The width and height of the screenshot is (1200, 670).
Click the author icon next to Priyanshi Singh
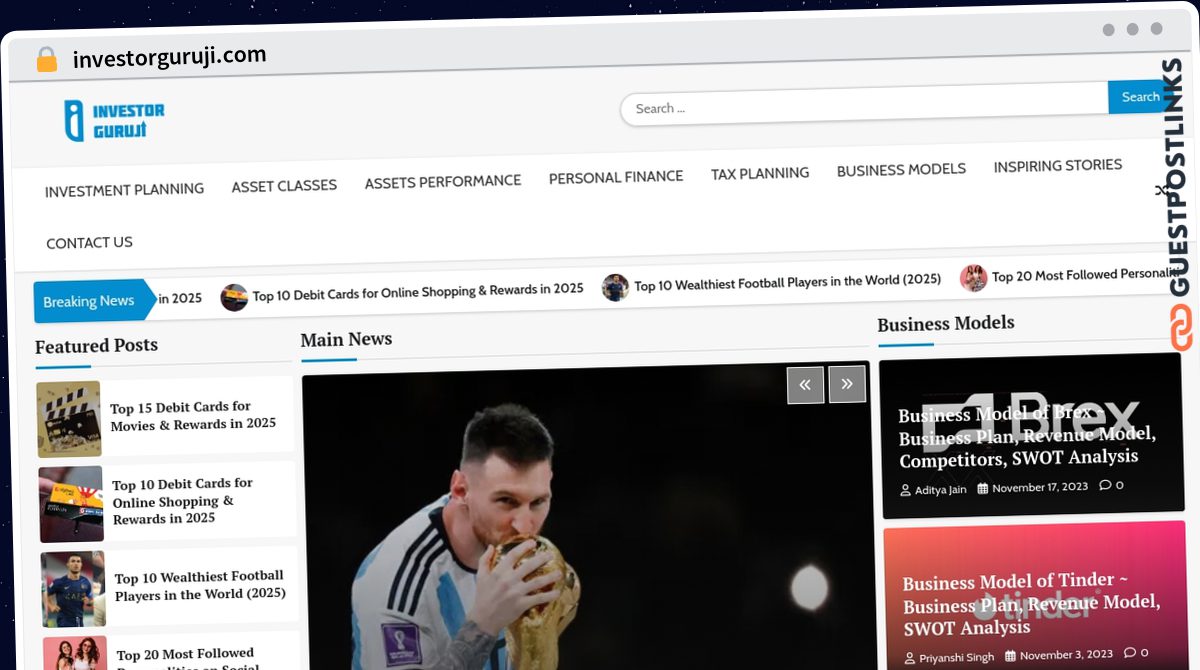(909, 658)
